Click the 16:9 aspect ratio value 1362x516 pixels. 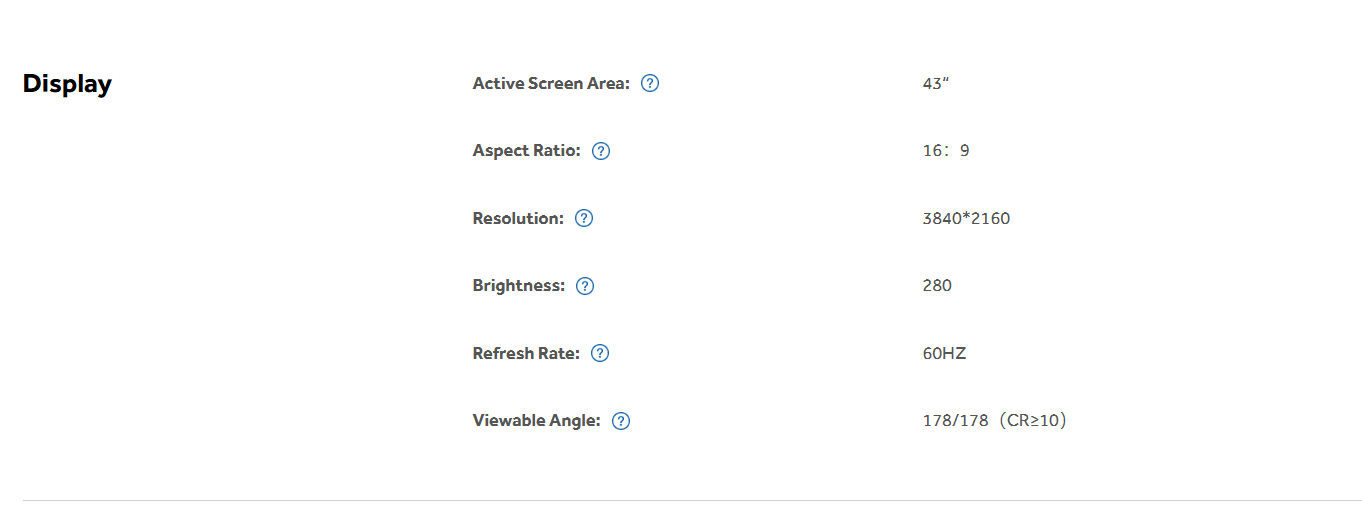945,151
